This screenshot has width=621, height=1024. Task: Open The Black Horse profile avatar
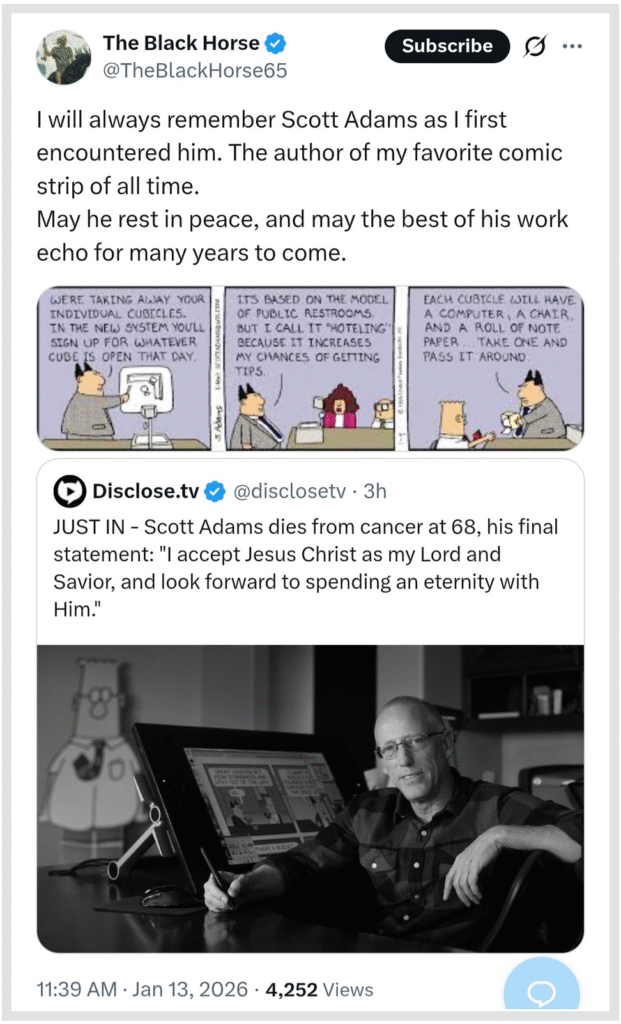click(64, 56)
